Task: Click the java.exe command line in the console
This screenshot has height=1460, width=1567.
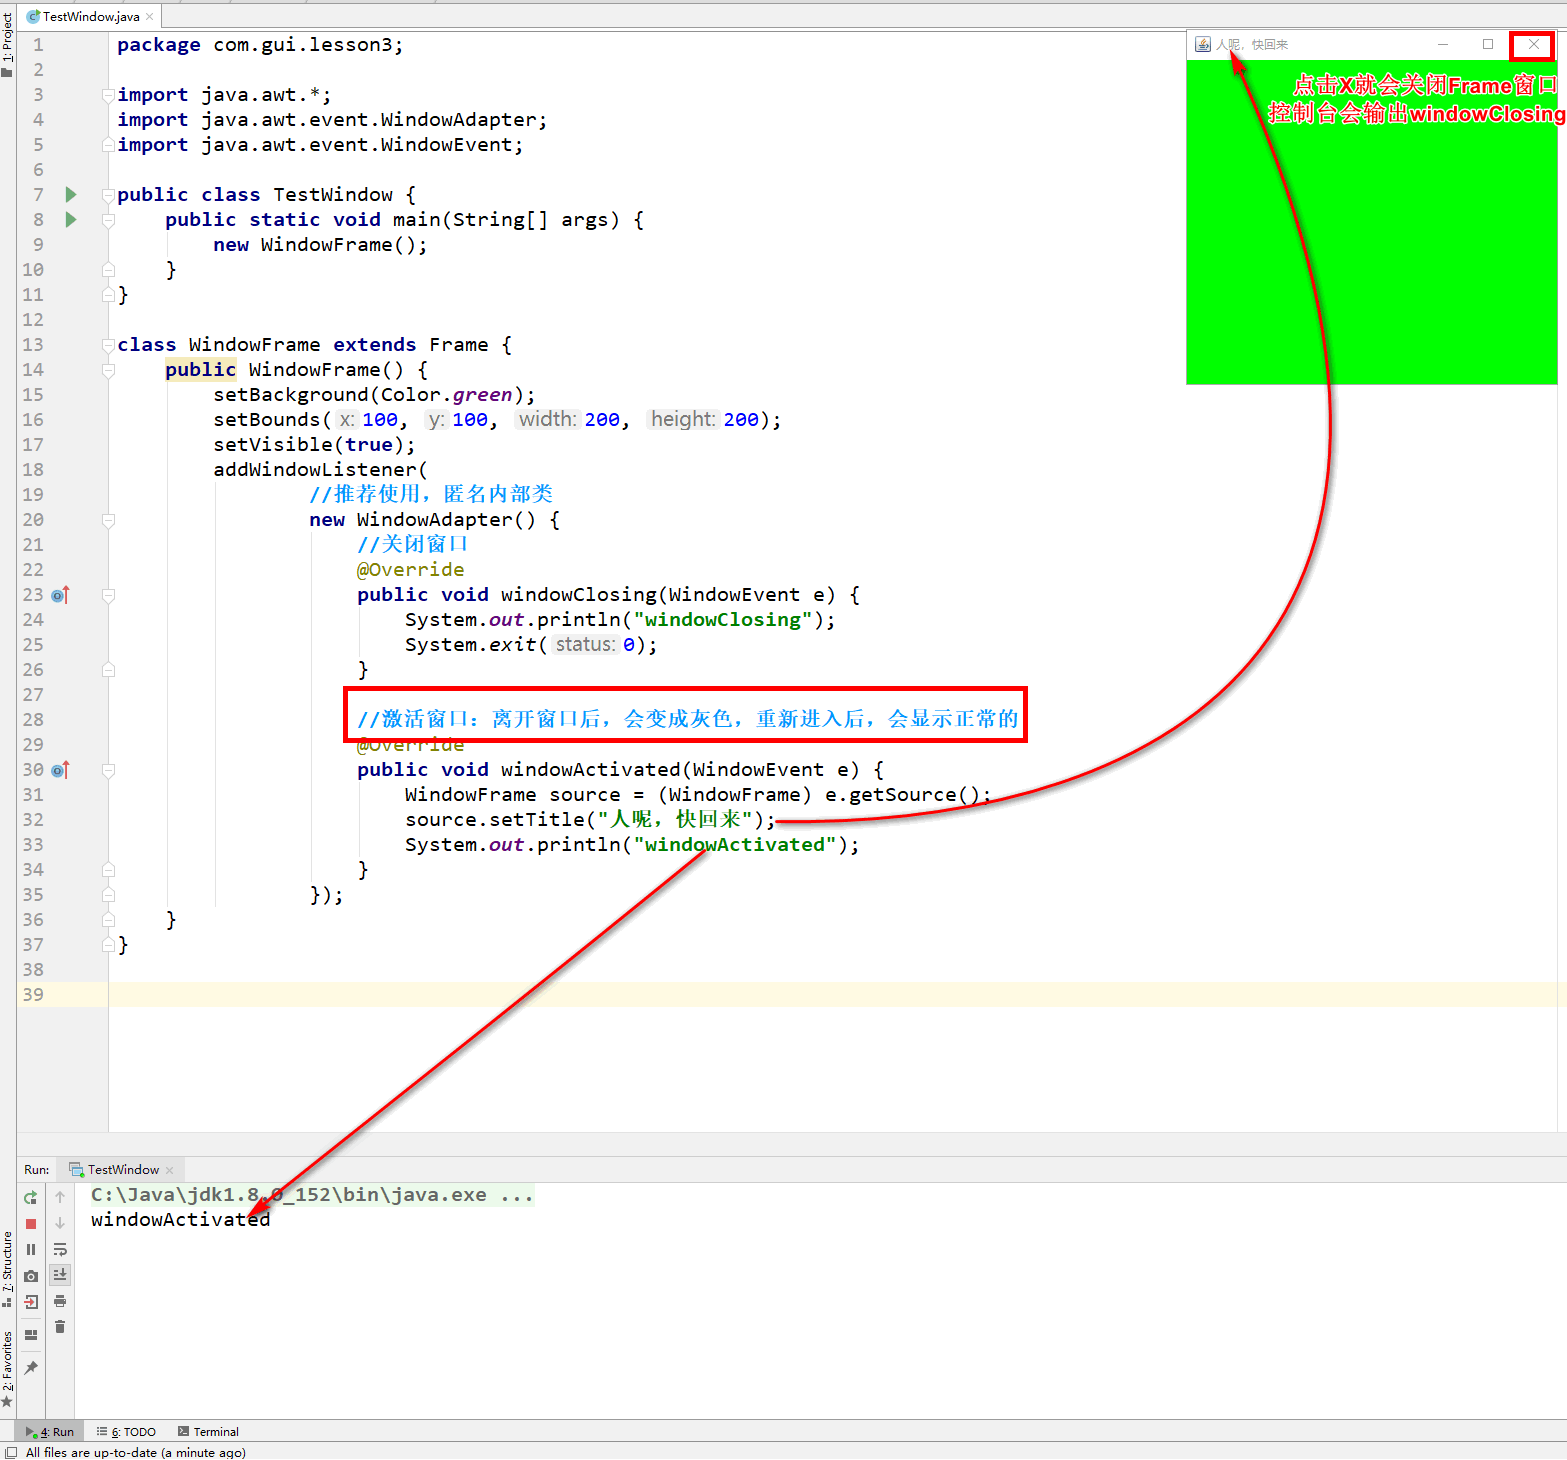Action: pyautogui.click(x=312, y=1195)
